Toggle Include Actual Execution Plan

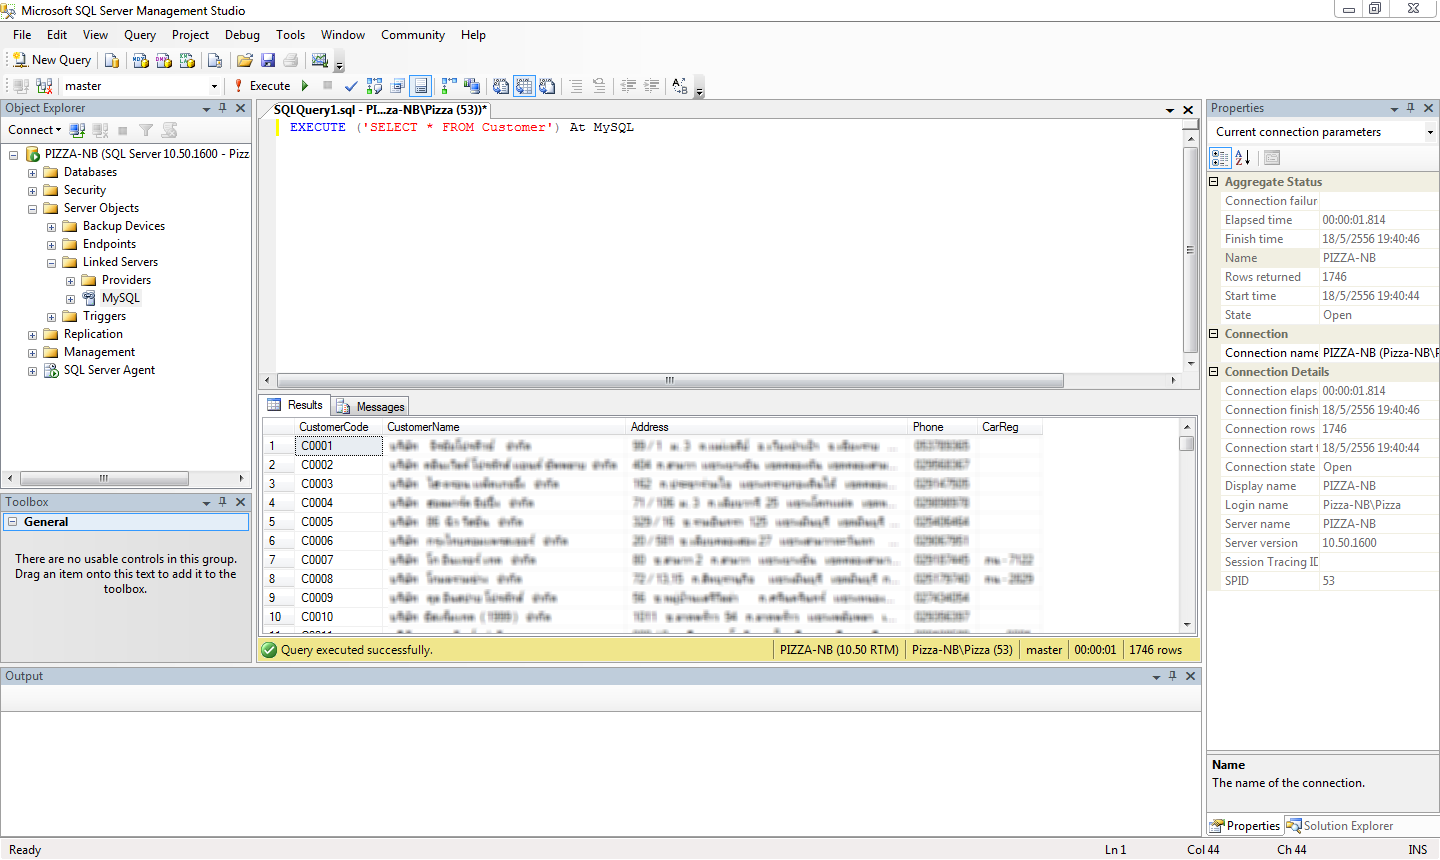click(x=449, y=86)
